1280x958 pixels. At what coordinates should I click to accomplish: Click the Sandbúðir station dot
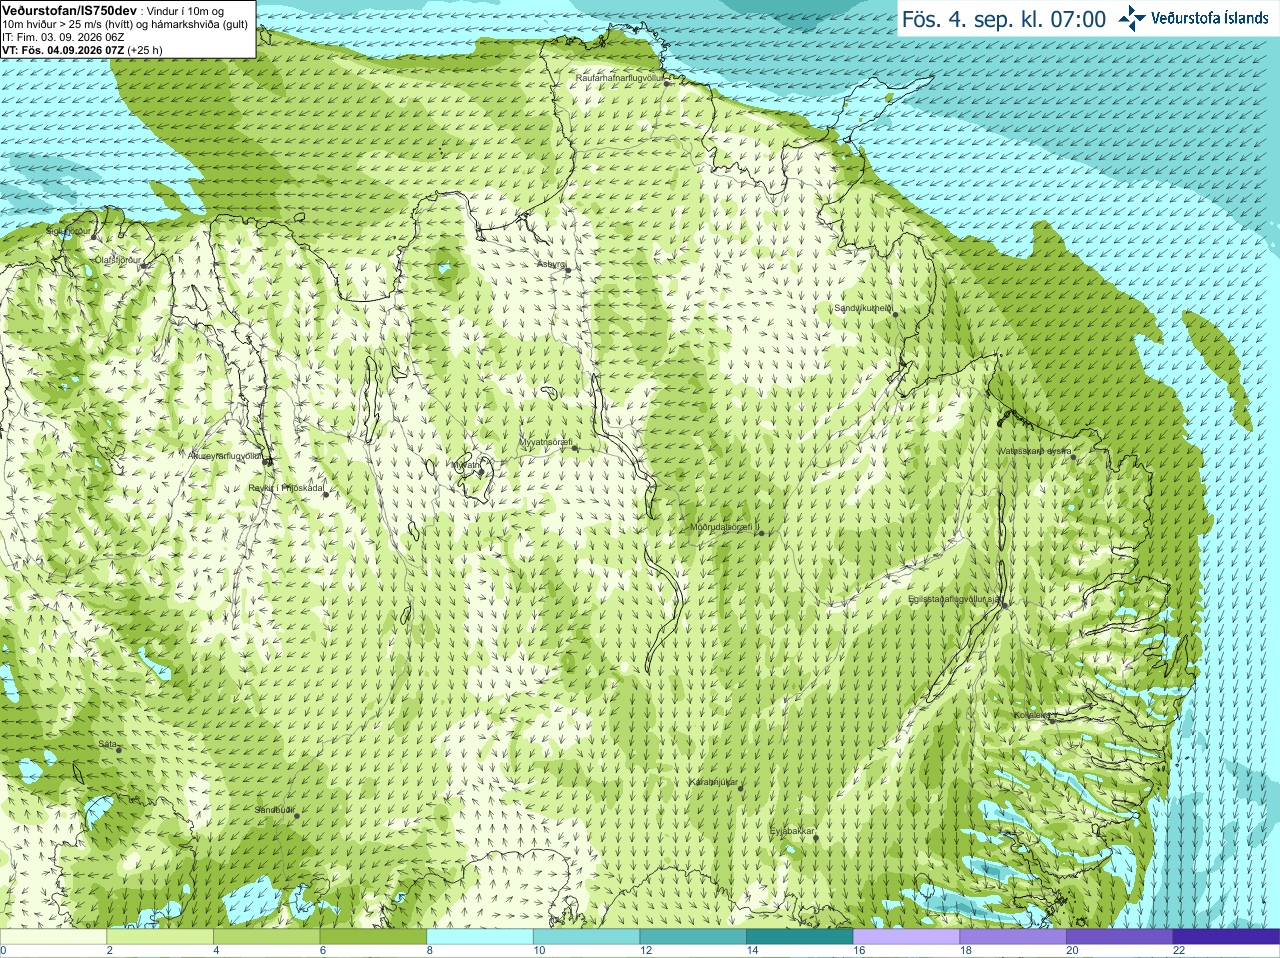(x=297, y=816)
